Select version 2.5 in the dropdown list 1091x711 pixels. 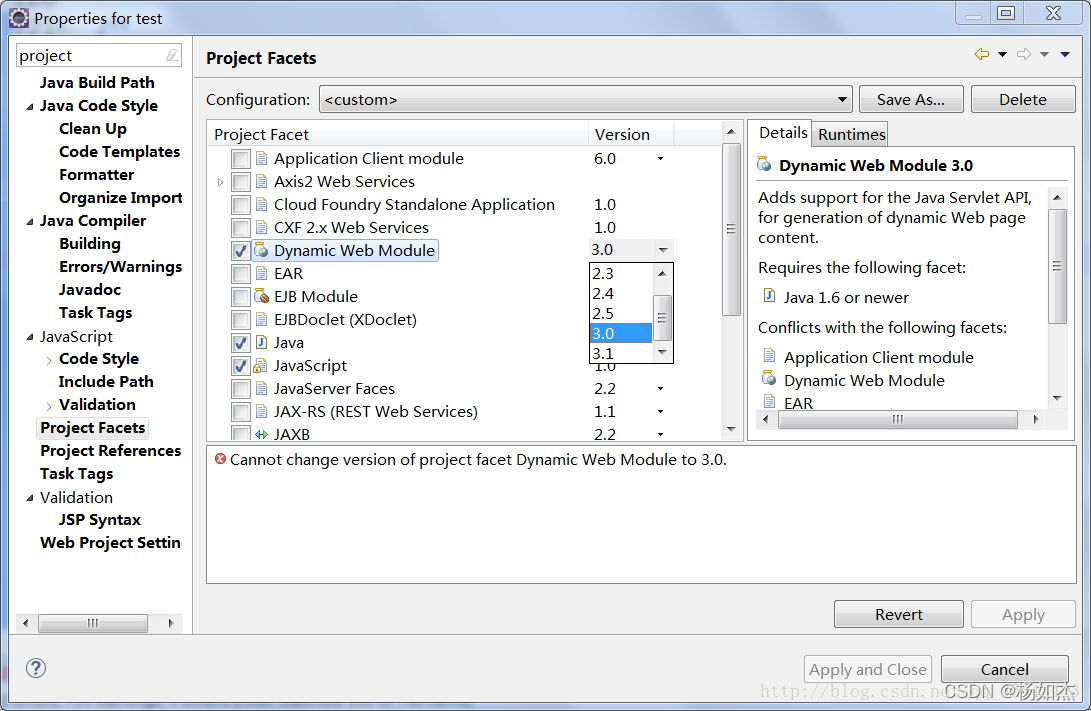tap(621, 313)
